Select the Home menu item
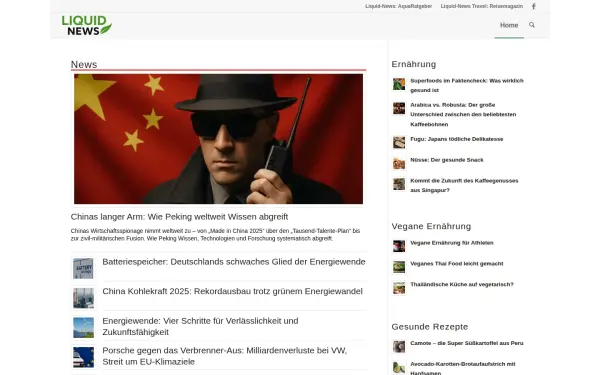Viewport: 600px width, 375px height. coord(509,25)
